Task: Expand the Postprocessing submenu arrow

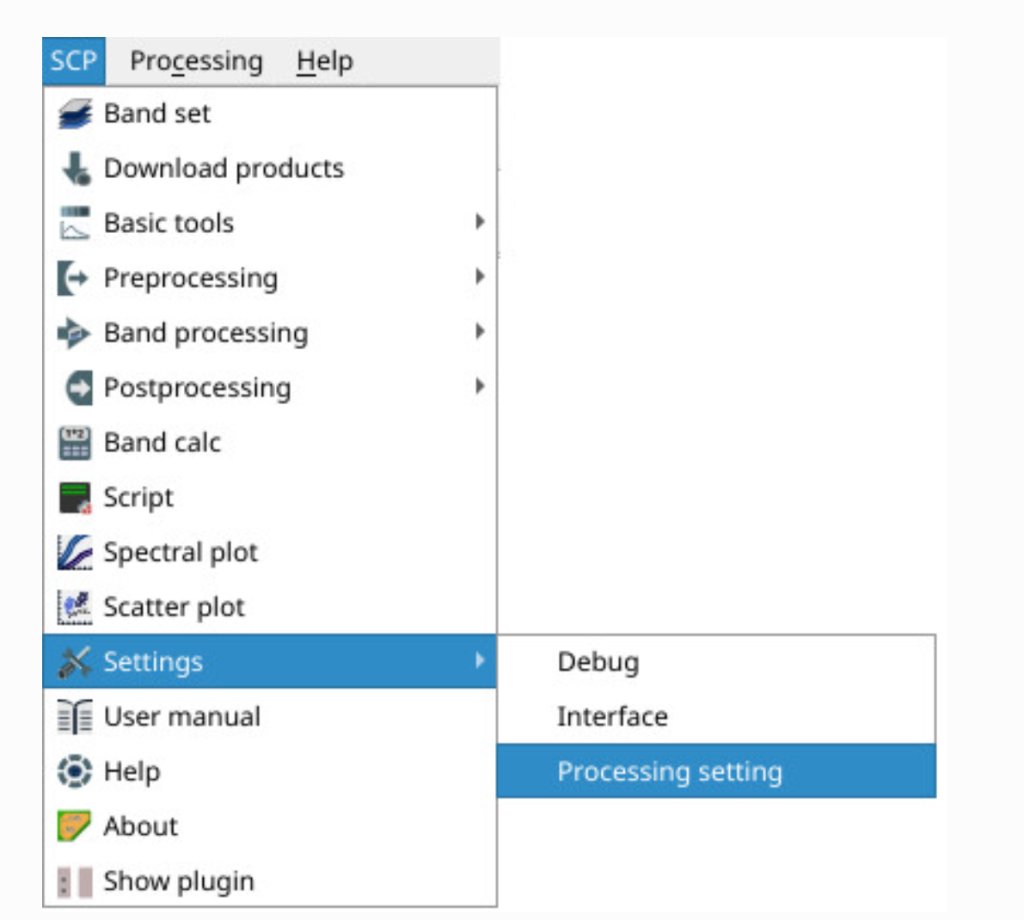Action: point(480,387)
